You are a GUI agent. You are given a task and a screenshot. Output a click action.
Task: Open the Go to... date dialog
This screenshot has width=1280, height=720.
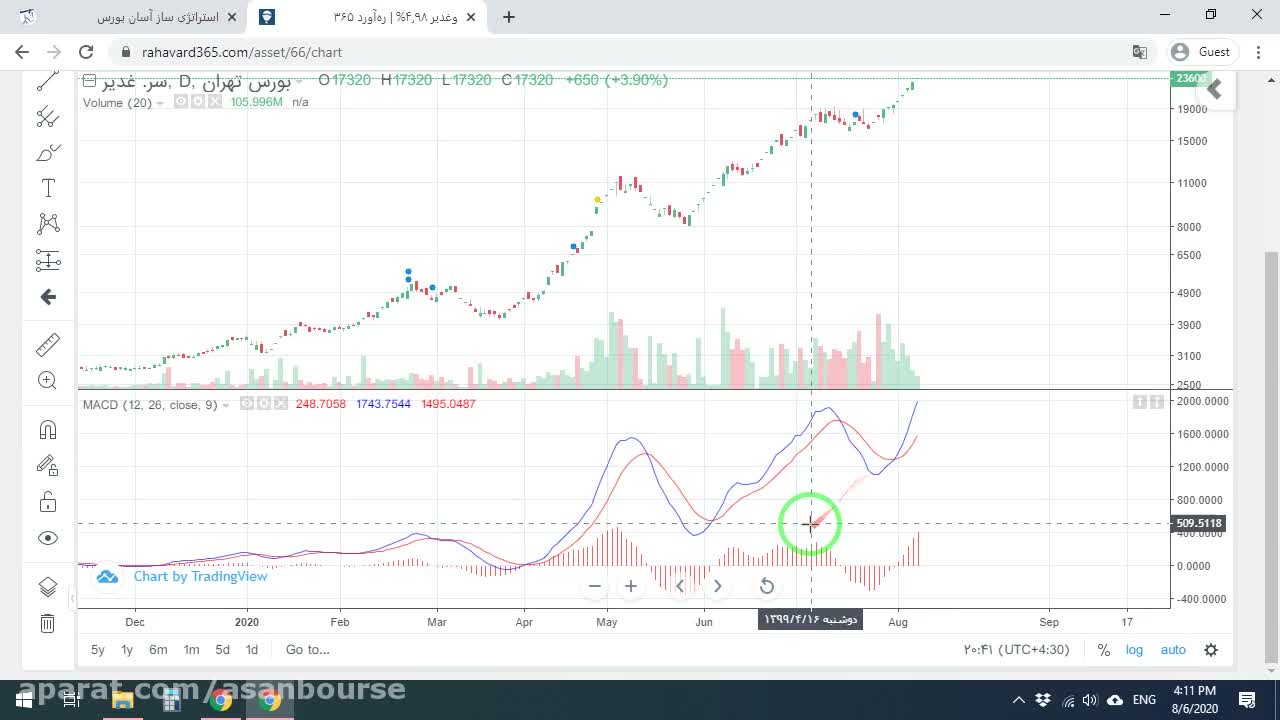pyautogui.click(x=307, y=650)
